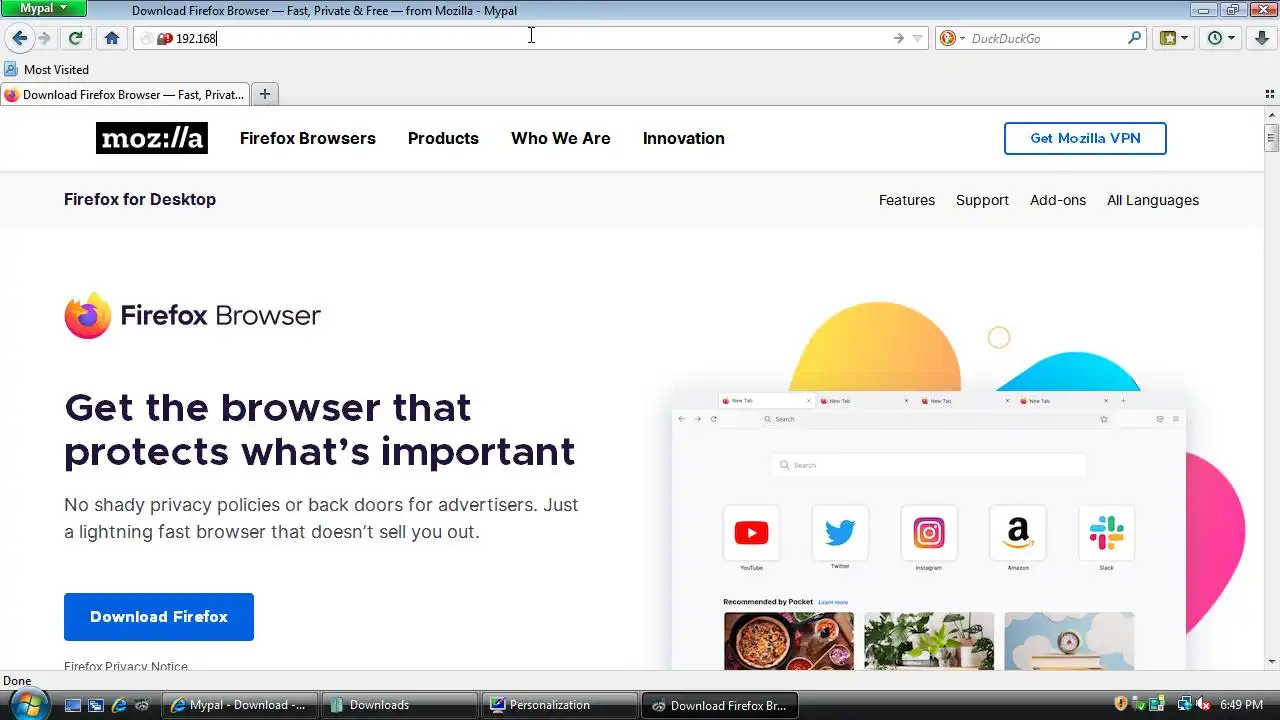
Task: Click the list all tabs grid icon
Action: coord(1270,94)
